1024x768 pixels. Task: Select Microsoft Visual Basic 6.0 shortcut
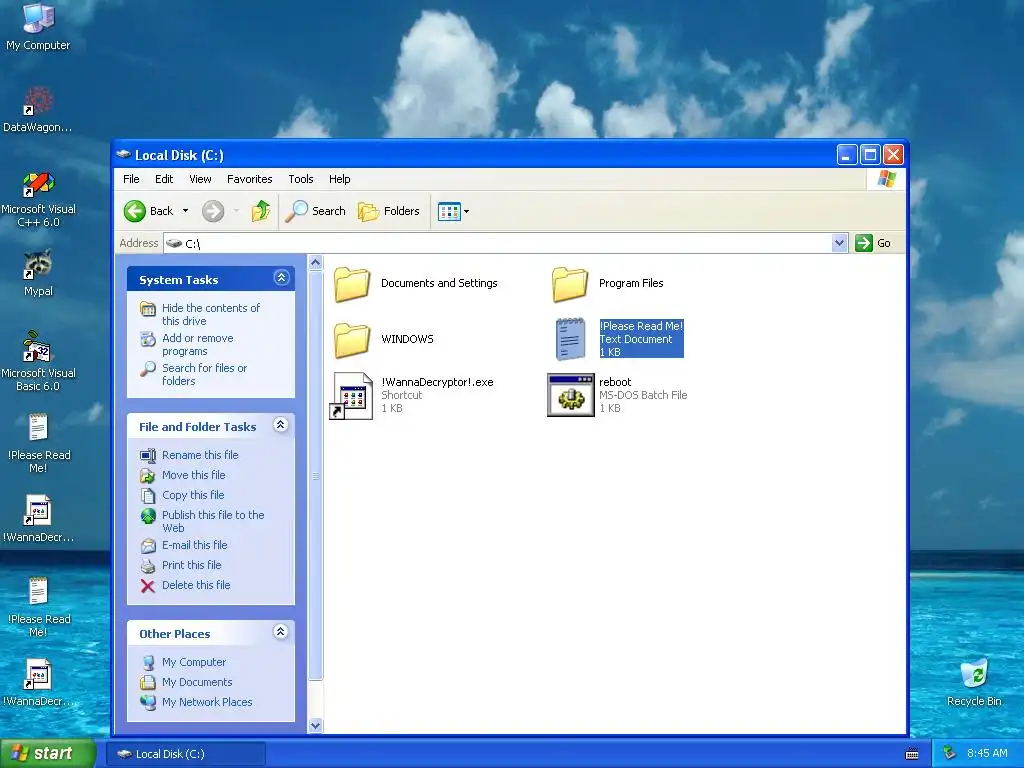pos(38,361)
